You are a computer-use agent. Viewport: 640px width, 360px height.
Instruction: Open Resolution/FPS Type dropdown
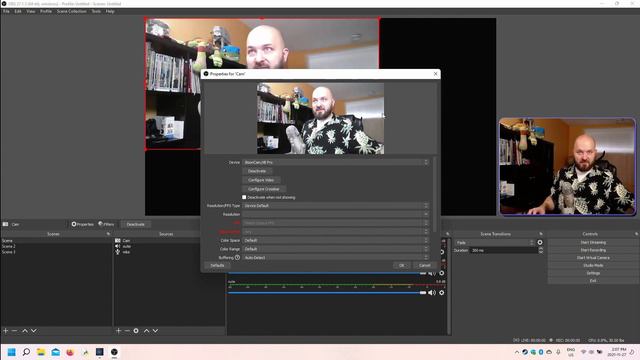pos(336,206)
